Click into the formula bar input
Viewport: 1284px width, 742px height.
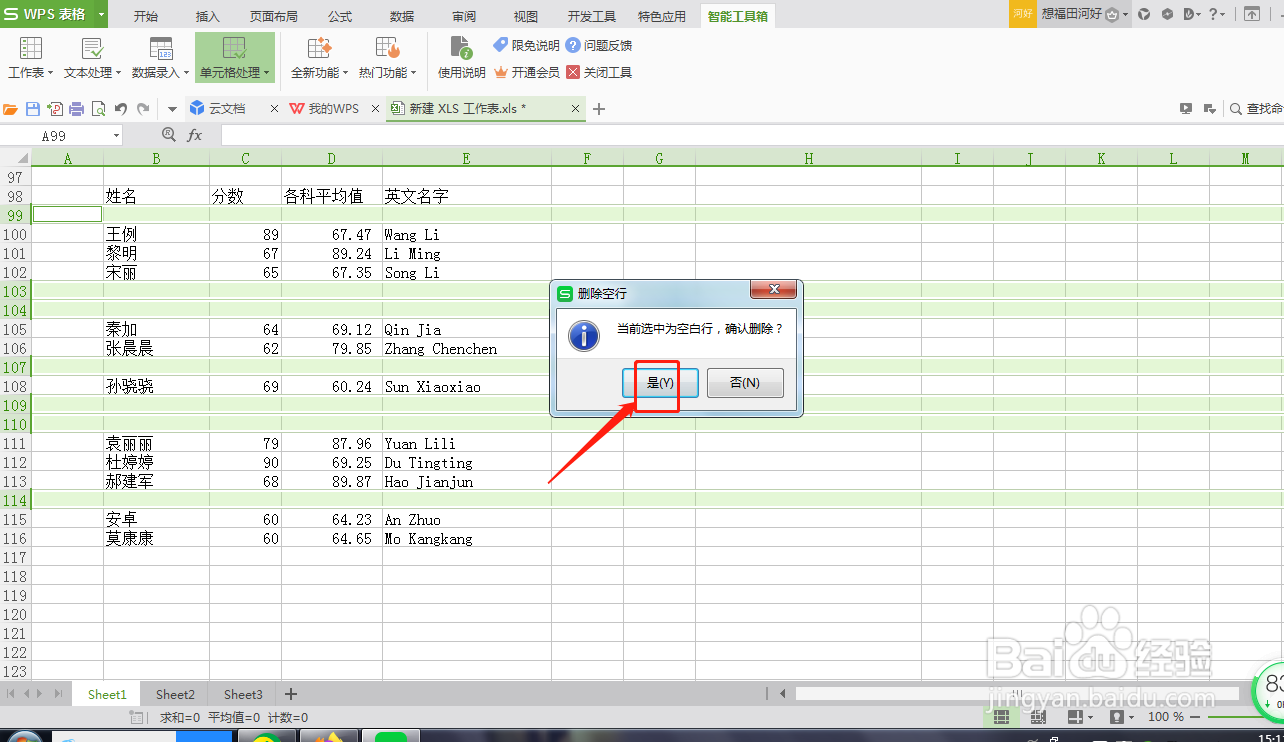point(752,135)
